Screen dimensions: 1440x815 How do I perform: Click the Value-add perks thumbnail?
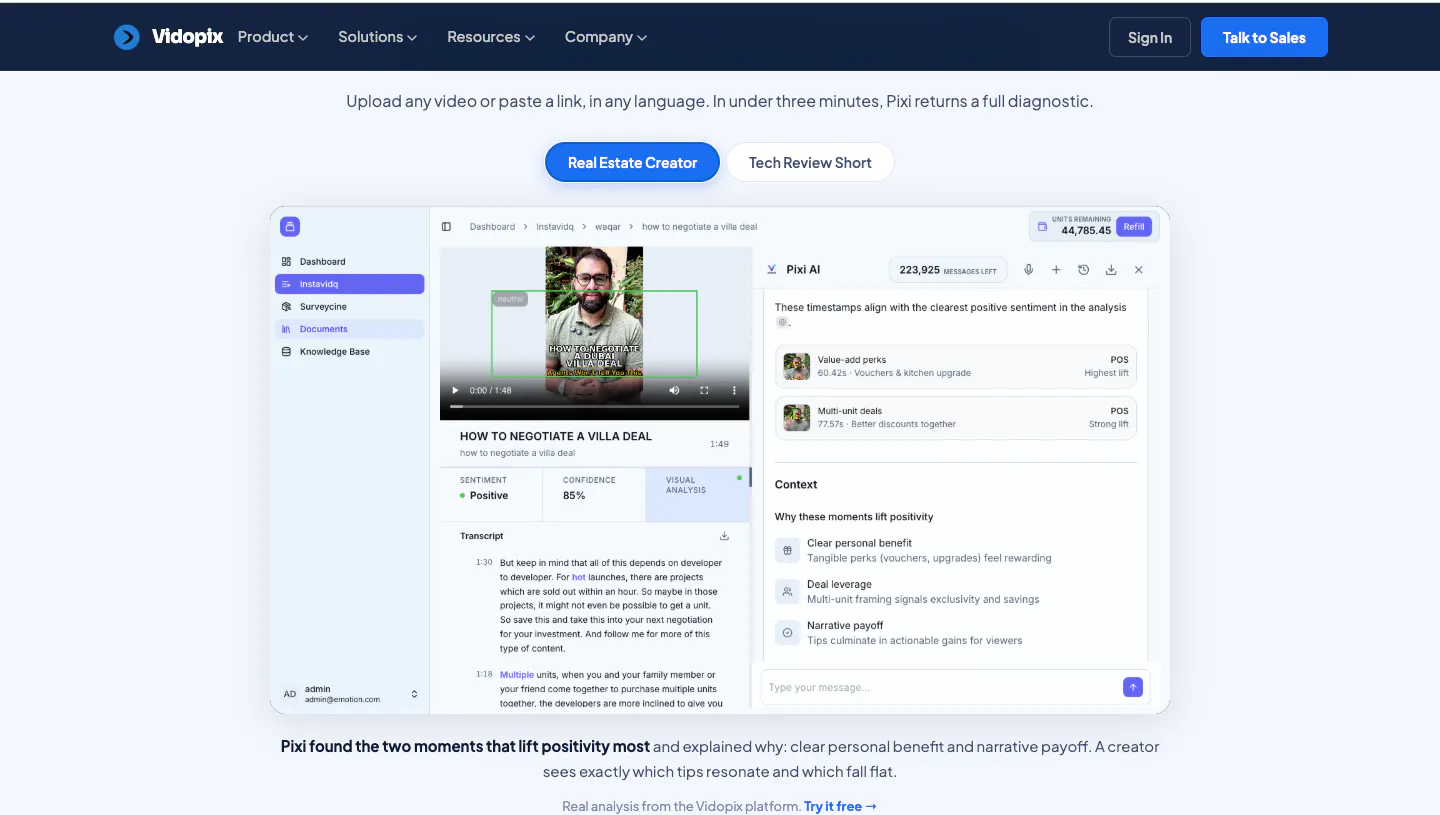point(797,366)
